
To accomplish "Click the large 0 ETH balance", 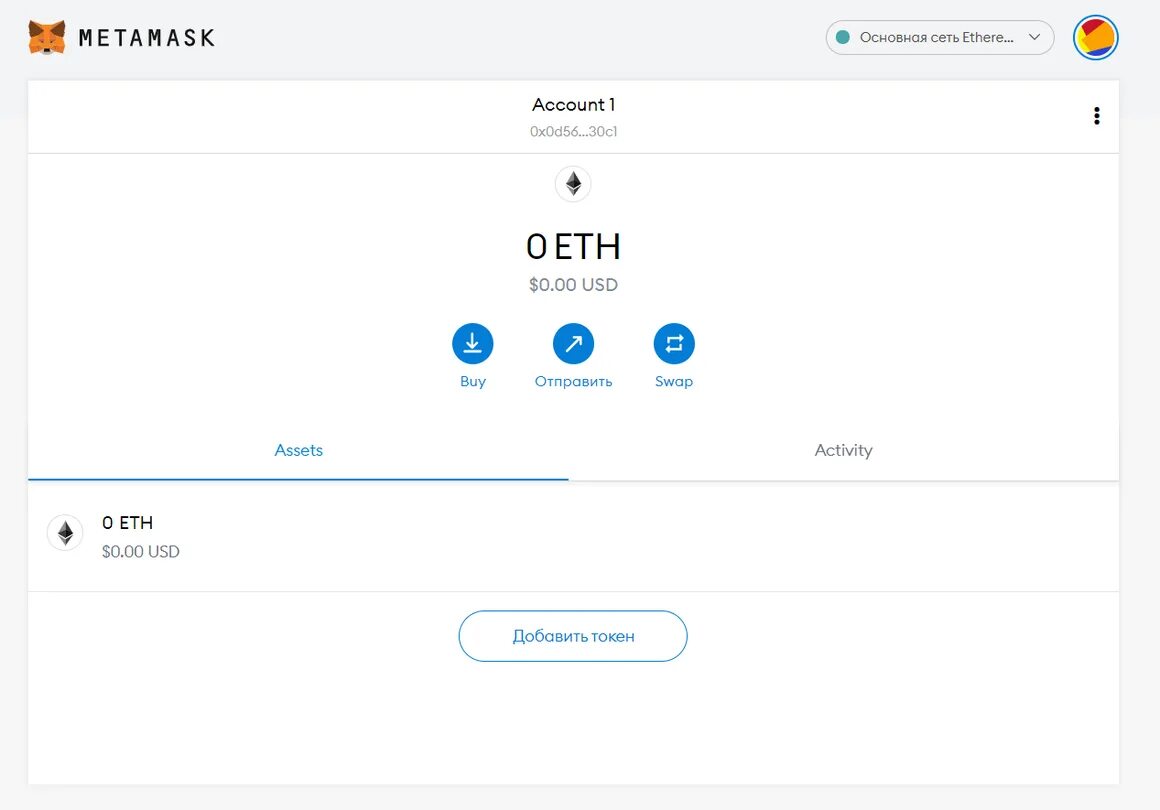I will coord(573,246).
